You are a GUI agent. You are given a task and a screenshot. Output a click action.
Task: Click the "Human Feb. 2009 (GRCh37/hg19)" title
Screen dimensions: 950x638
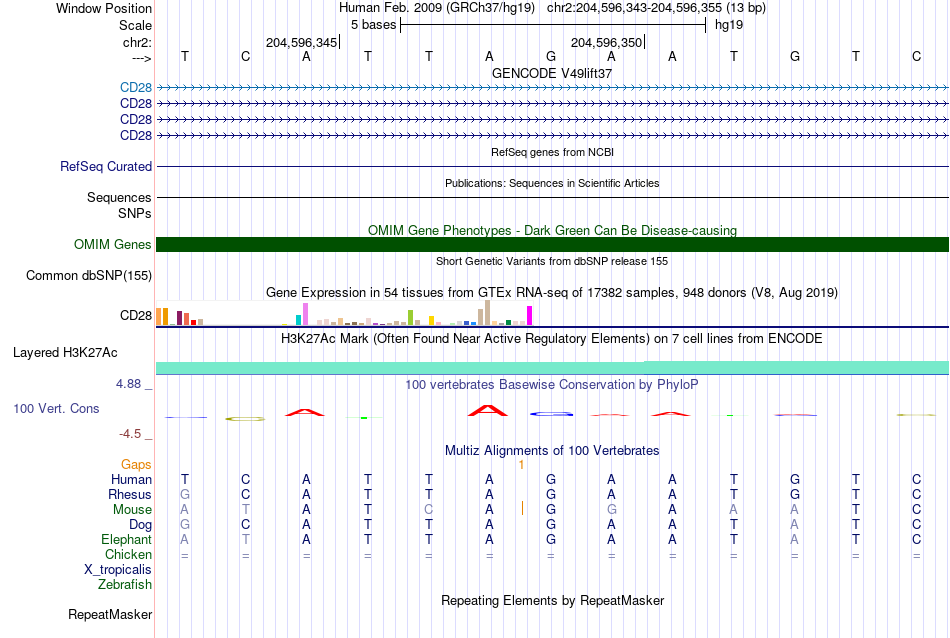click(x=437, y=8)
